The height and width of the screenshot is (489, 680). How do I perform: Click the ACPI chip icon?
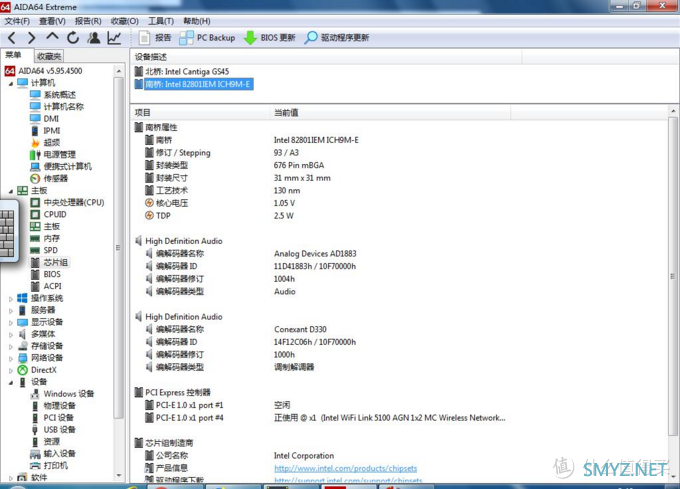click(36, 286)
